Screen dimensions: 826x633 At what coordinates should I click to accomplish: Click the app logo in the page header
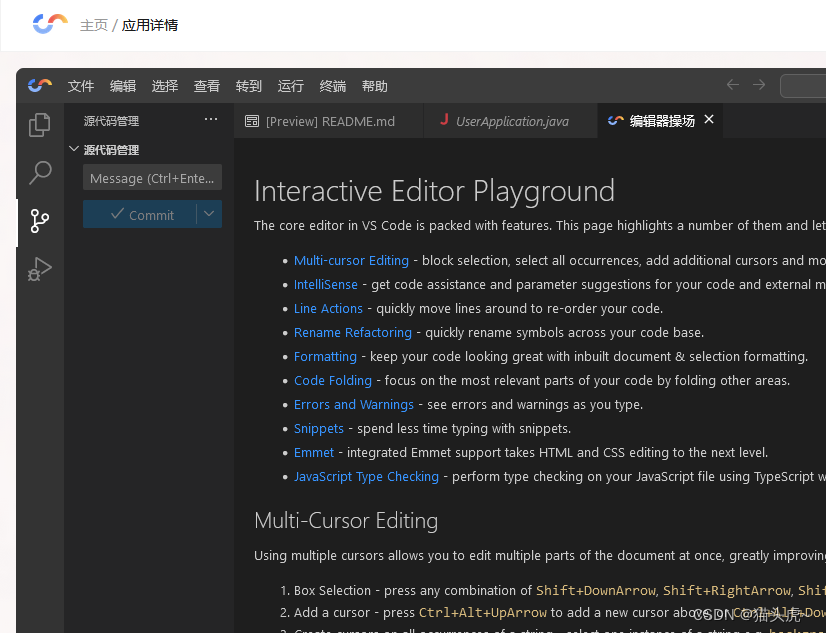coord(50,24)
